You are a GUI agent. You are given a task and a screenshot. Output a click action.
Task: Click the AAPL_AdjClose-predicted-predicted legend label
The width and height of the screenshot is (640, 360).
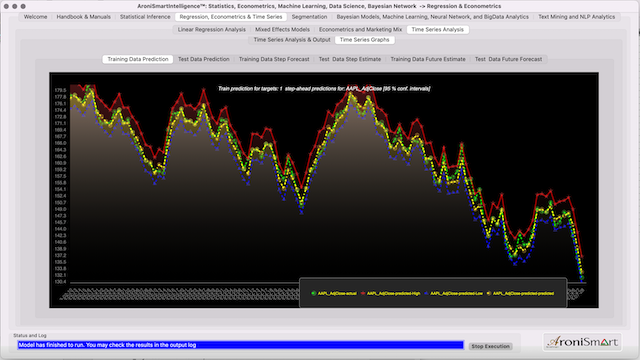tap(523, 293)
